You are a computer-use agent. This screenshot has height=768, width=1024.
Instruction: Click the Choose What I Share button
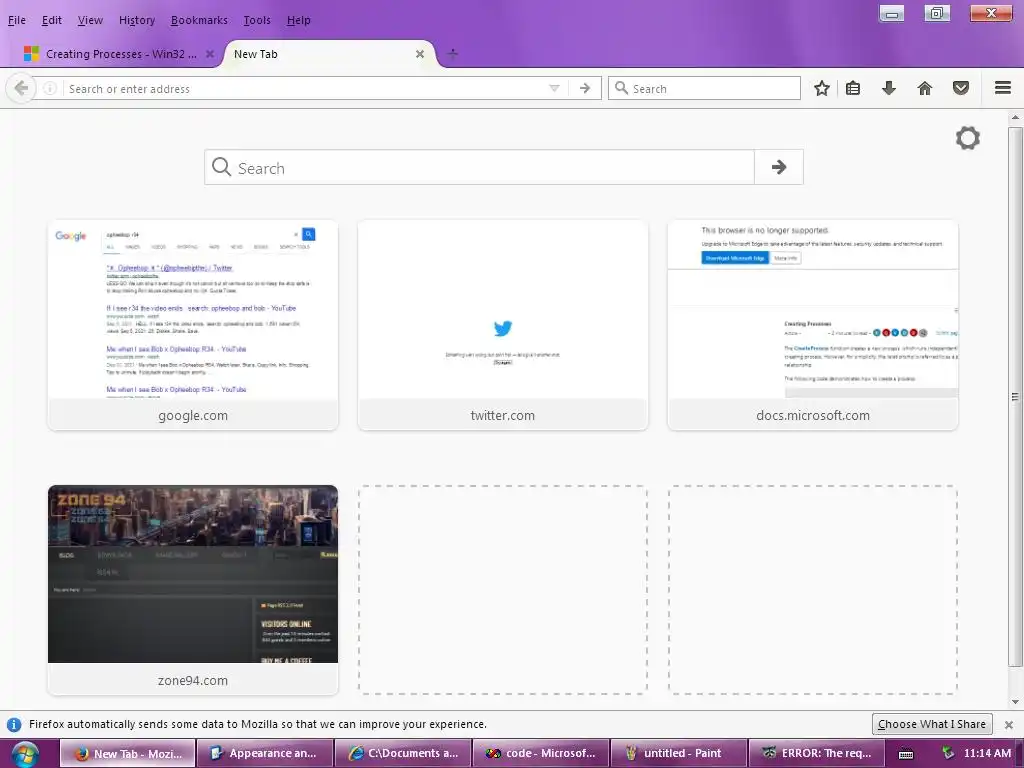click(932, 724)
